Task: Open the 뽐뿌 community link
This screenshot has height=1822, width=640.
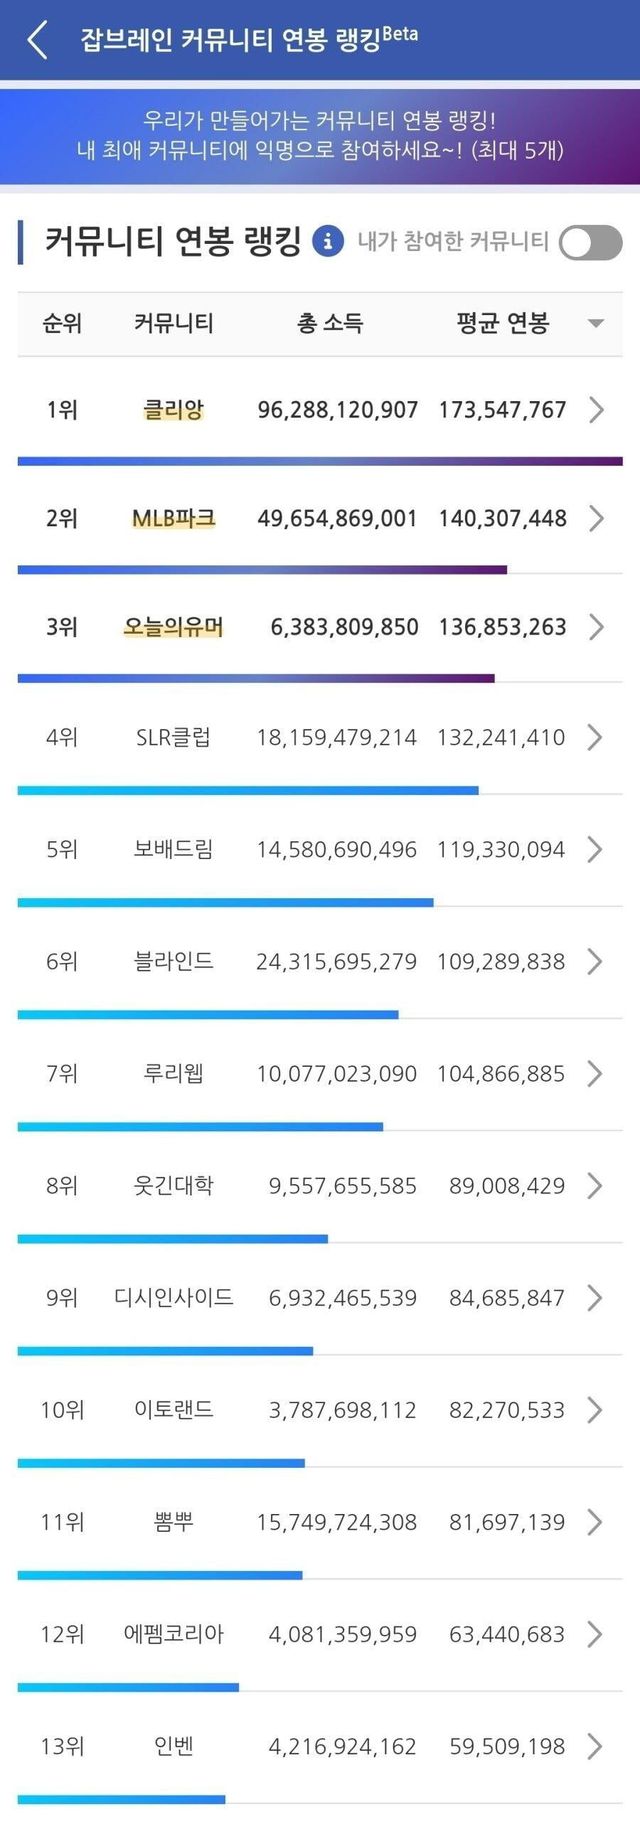Action: point(174,1522)
